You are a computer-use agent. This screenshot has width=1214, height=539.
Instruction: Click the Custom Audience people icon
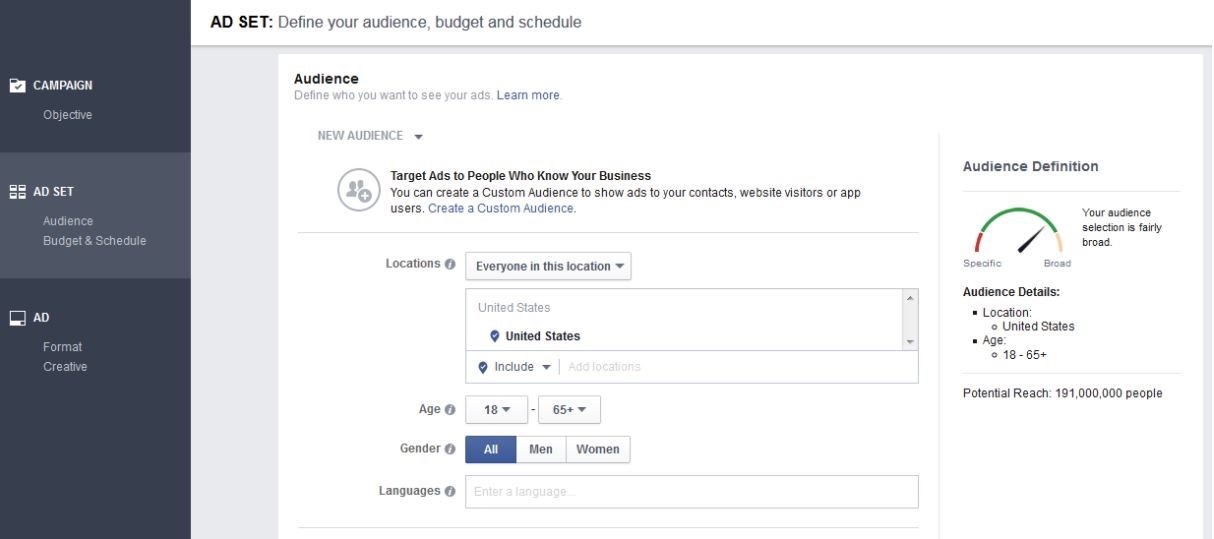[x=356, y=190]
